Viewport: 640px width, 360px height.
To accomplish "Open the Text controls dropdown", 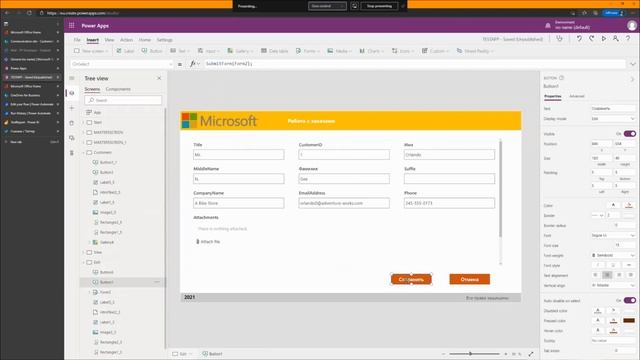I will point(180,51).
